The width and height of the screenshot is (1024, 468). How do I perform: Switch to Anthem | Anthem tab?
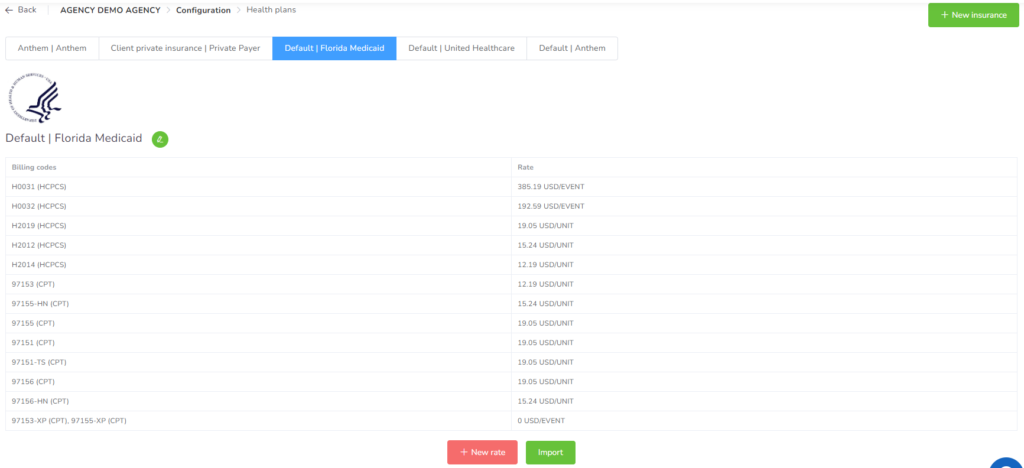pyautogui.click(x=52, y=48)
